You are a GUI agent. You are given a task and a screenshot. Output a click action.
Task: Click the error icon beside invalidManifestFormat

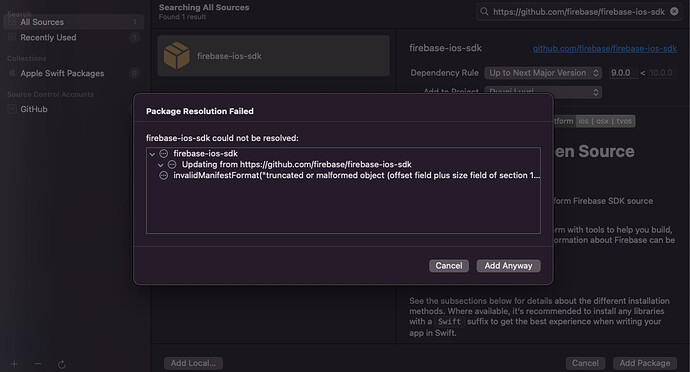pos(163,175)
